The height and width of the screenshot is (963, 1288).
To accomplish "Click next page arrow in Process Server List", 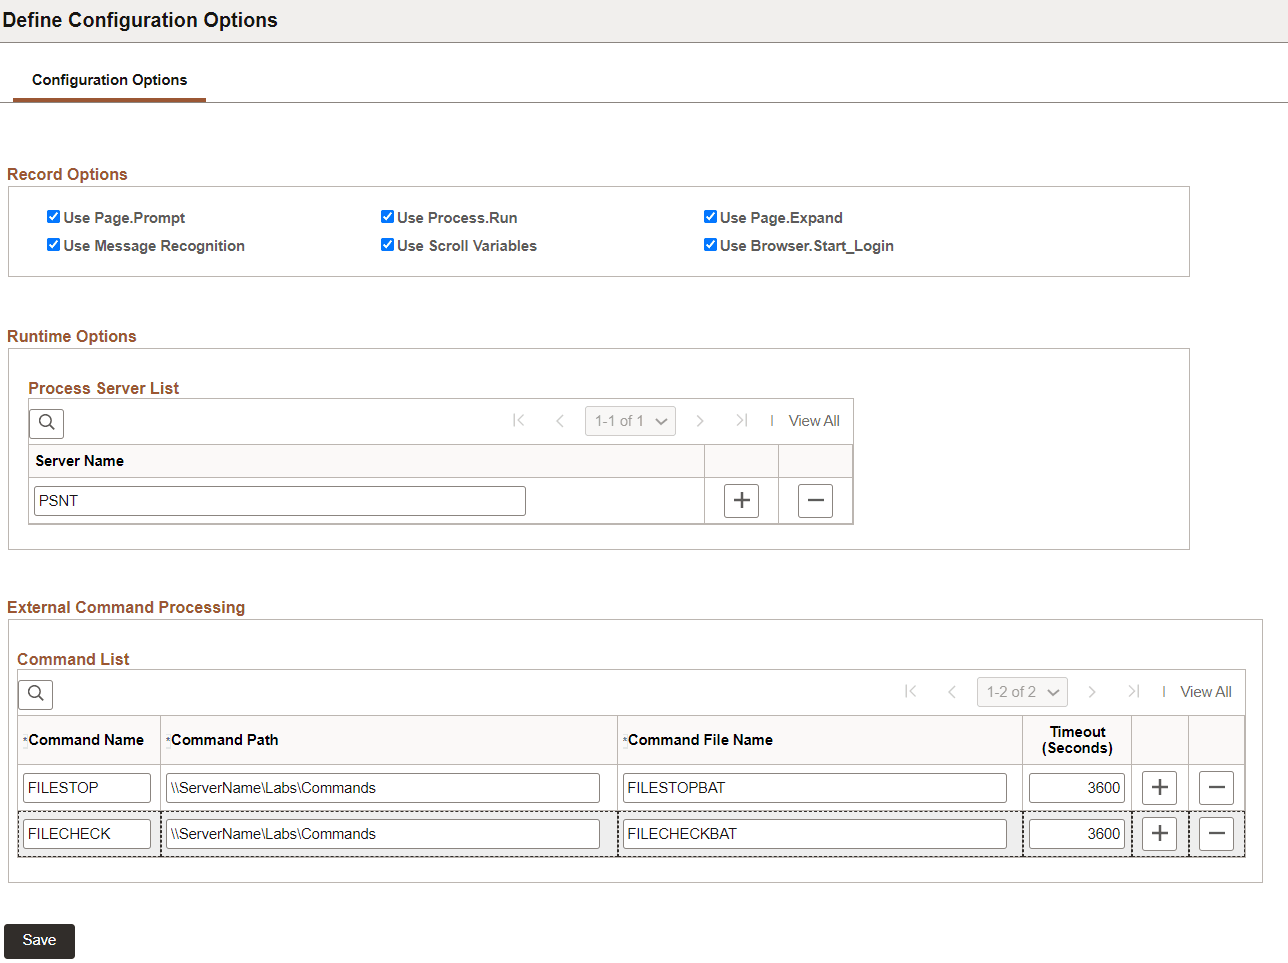I will coord(700,421).
